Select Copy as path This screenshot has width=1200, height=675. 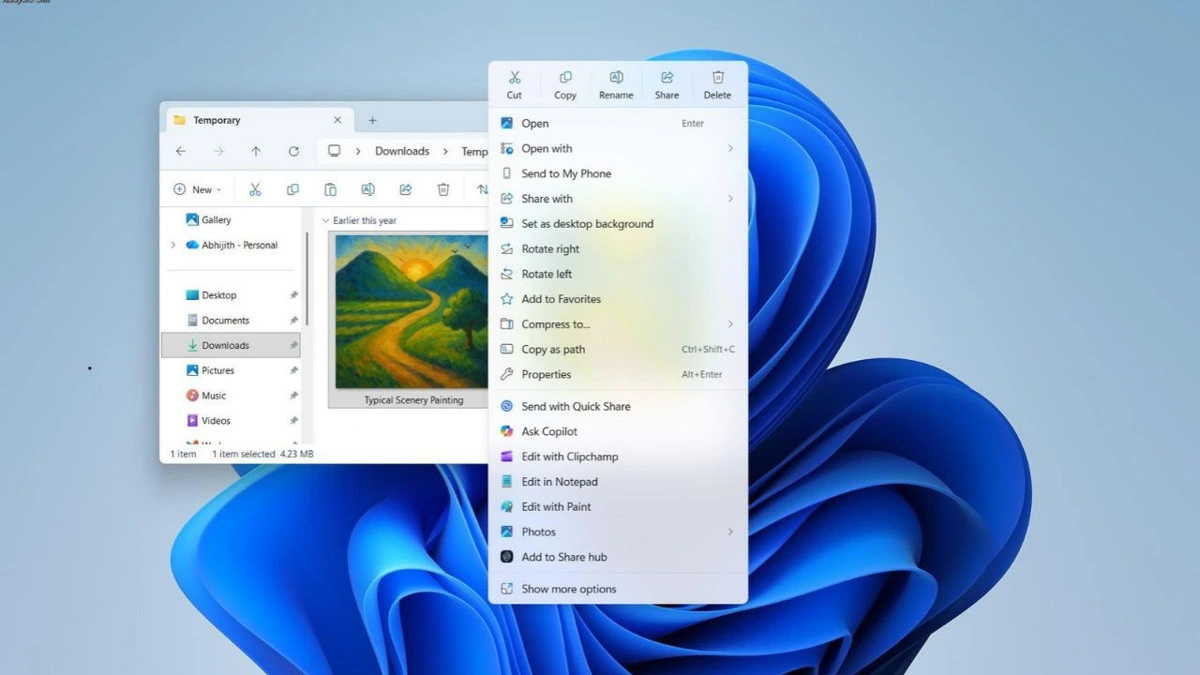pyautogui.click(x=618, y=349)
